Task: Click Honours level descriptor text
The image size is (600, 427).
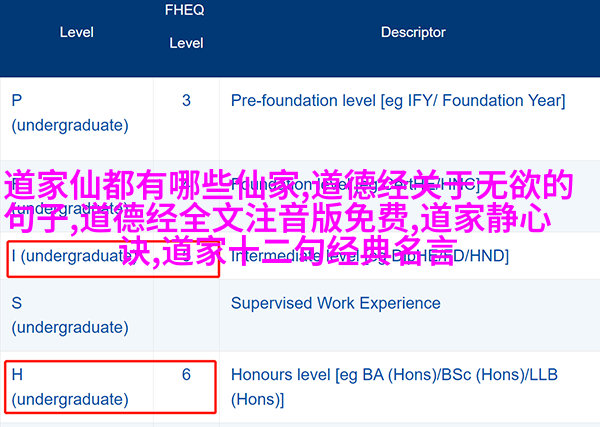Action: pos(395,375)
